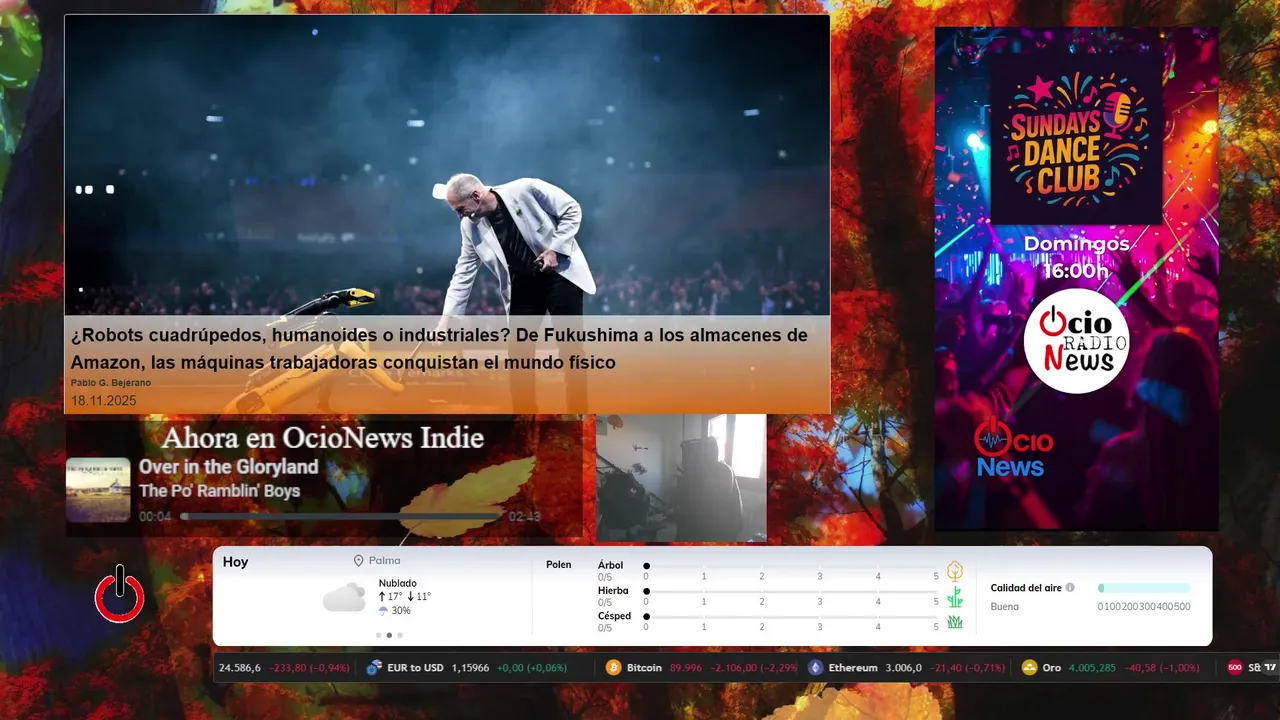This screenshot has height=720, width=1280.
Task: Select the last weather carousel dot
Action: (400, 635)
